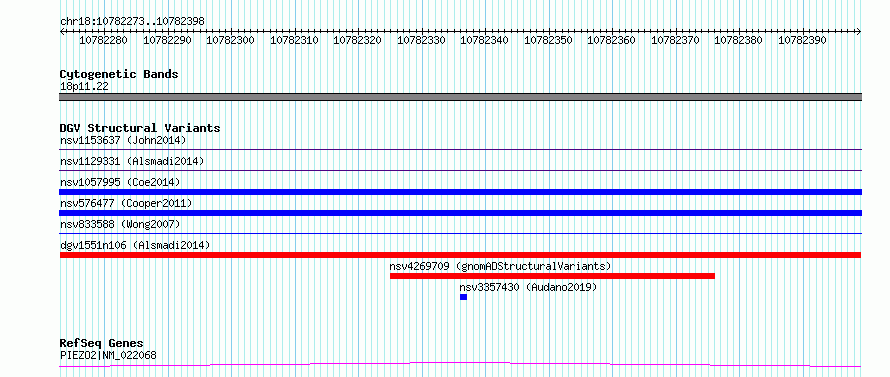Open the nsv833588 (Wong2007) variant entry
The width and height of the screenshot is (890, 377).
click(120, 224)
